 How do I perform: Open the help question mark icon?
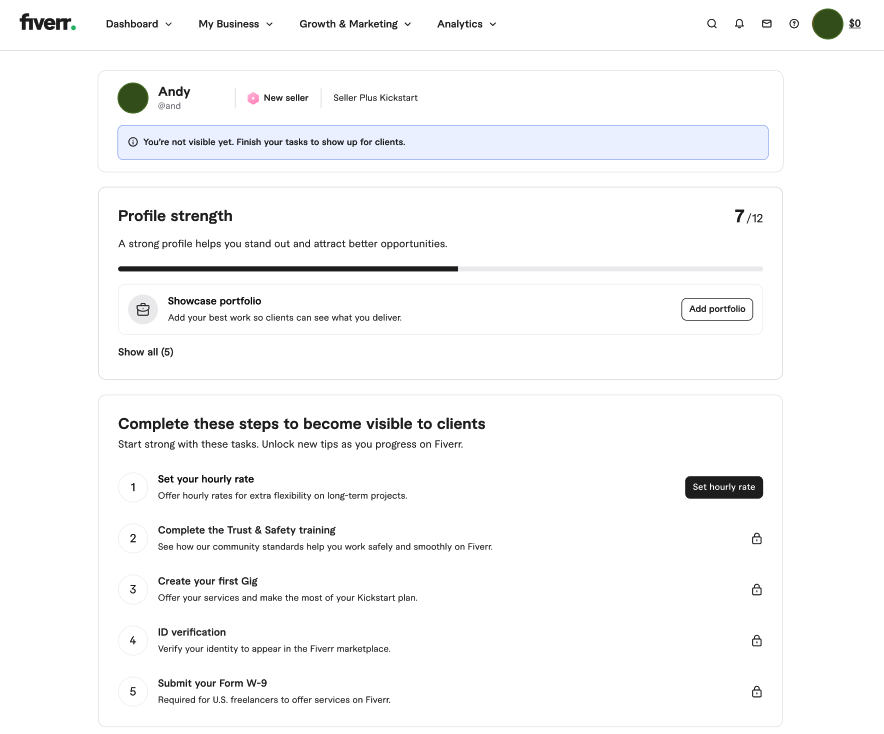coord(794,24)
